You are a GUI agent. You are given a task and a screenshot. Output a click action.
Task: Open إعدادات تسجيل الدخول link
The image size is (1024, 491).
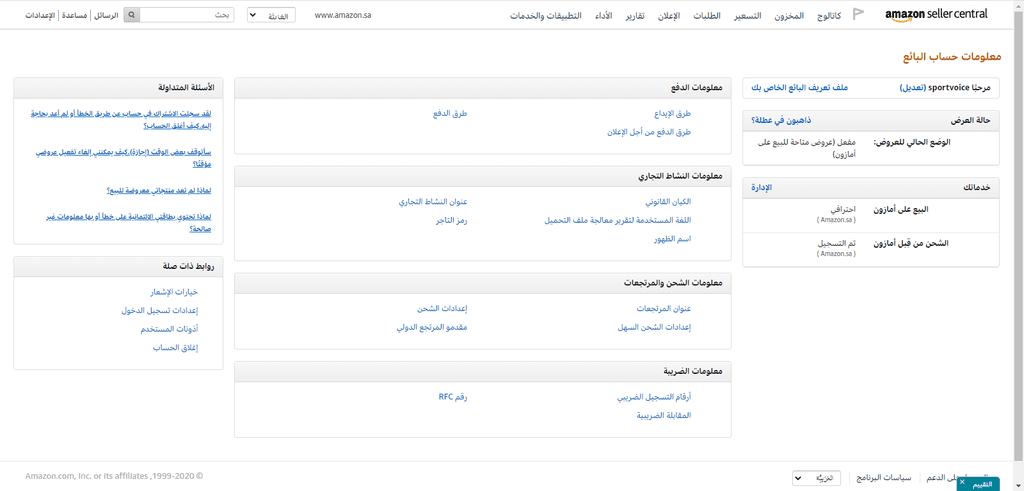click(159, 311)
